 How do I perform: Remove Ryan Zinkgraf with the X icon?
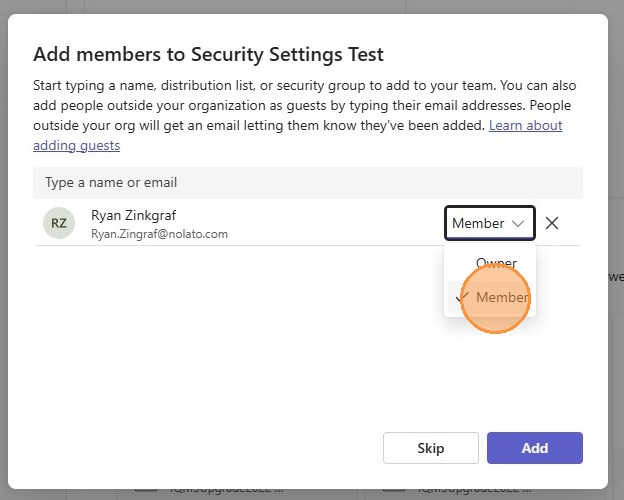click(552, 223)
